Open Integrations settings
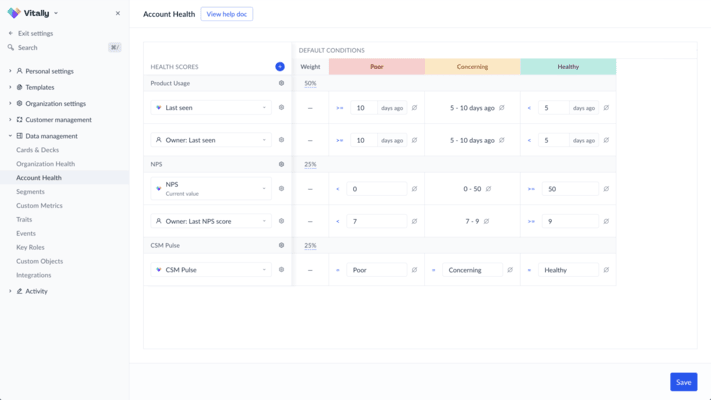This screenshot has width=711, height=400. (x=34, y=275)
